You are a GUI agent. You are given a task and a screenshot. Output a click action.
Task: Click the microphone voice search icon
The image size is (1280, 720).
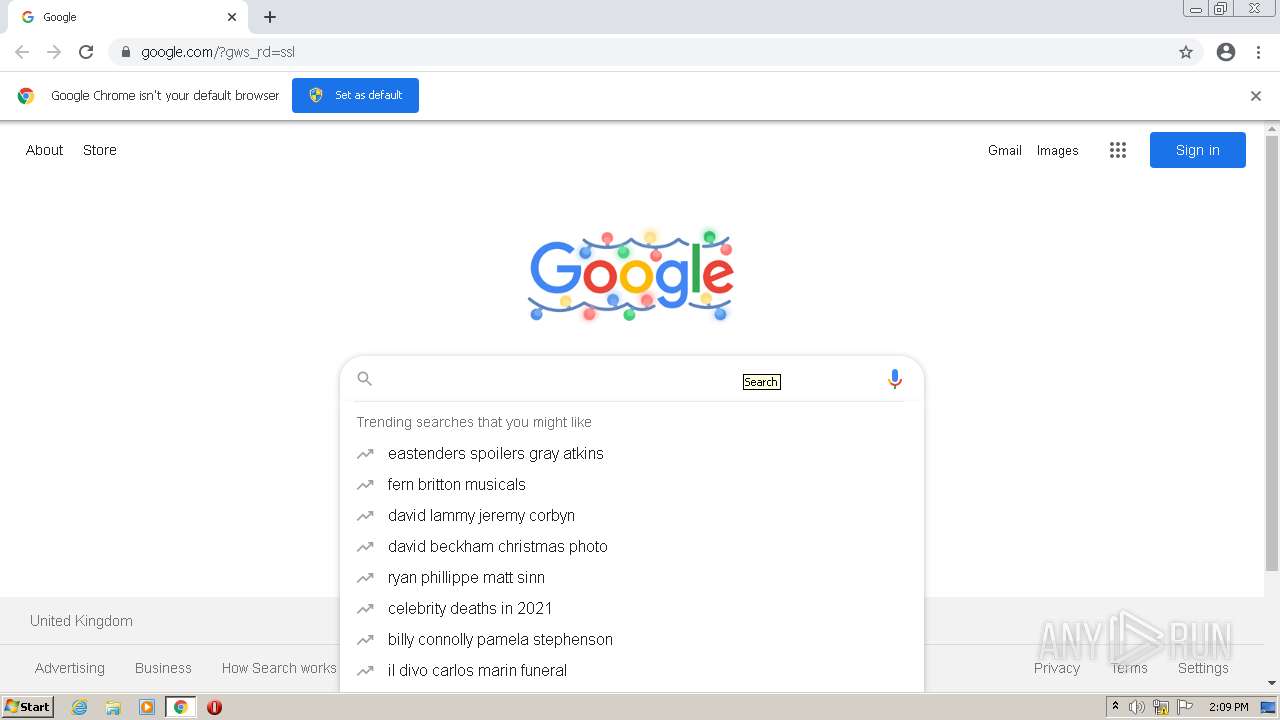pyautogui.click(x=895, y=379)
